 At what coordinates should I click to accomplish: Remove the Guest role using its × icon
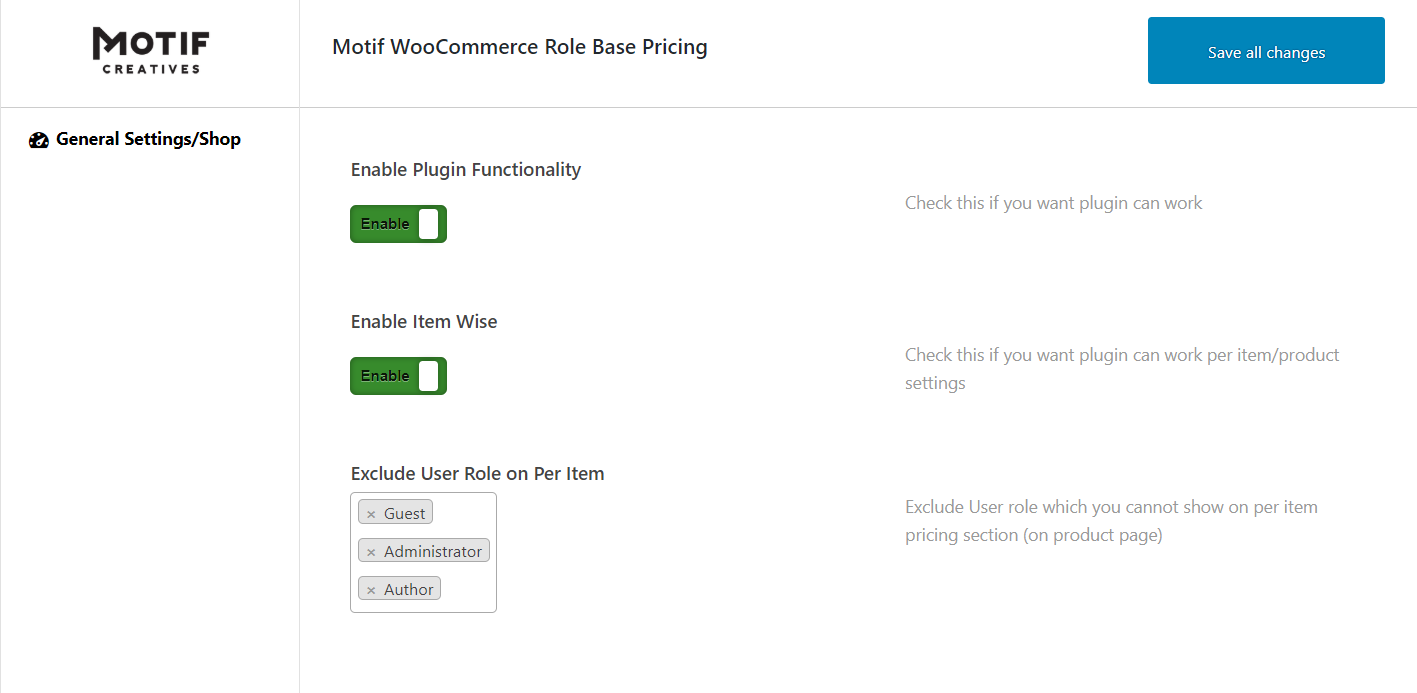(x=370, y=511)
